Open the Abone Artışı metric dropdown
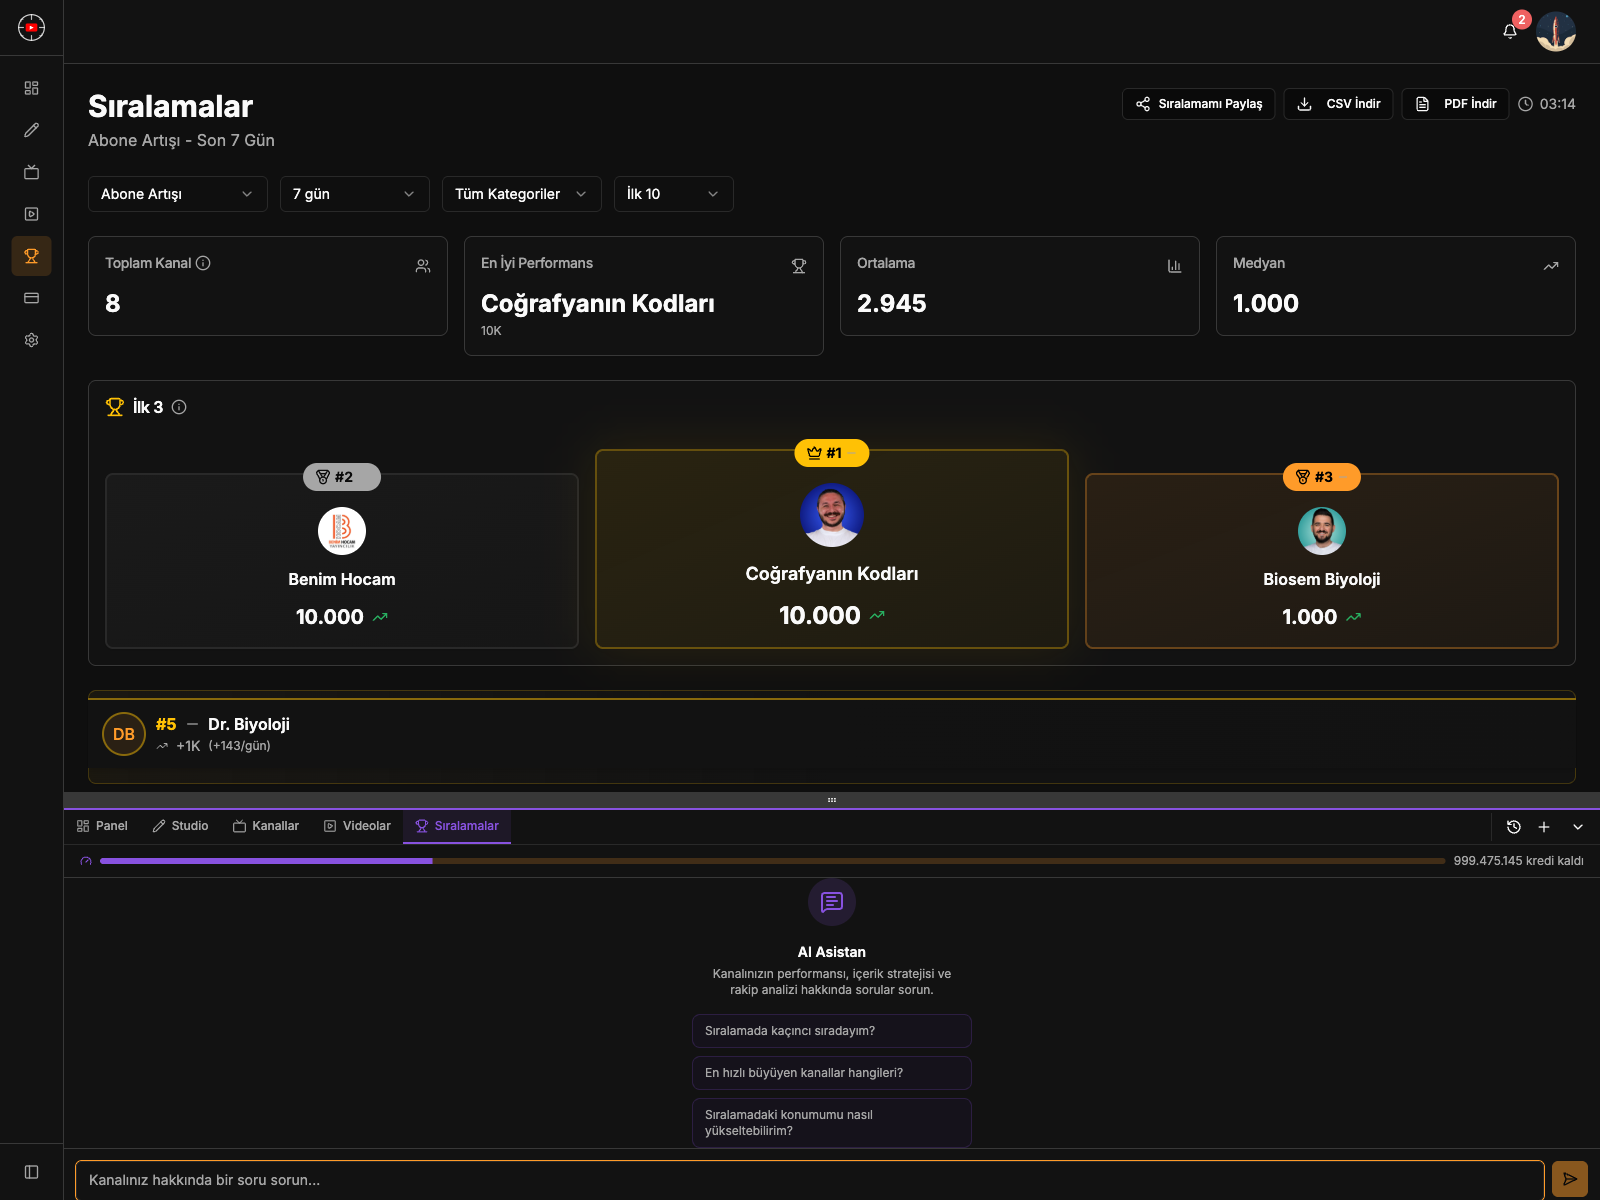Image resolution: width=1600 pixels, height=1200 pixels. point(178,194)
